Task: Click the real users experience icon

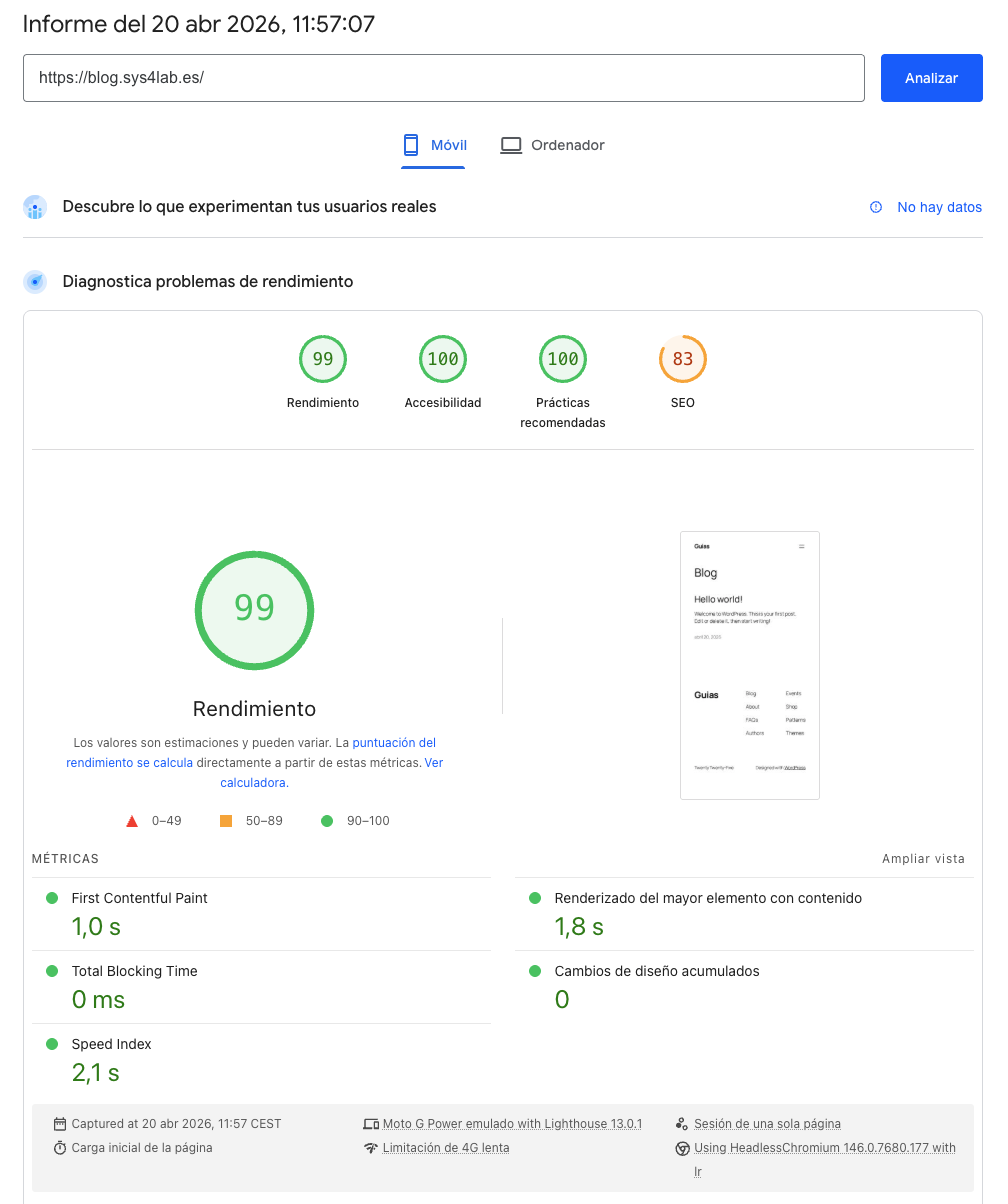Action: point(35,207)
